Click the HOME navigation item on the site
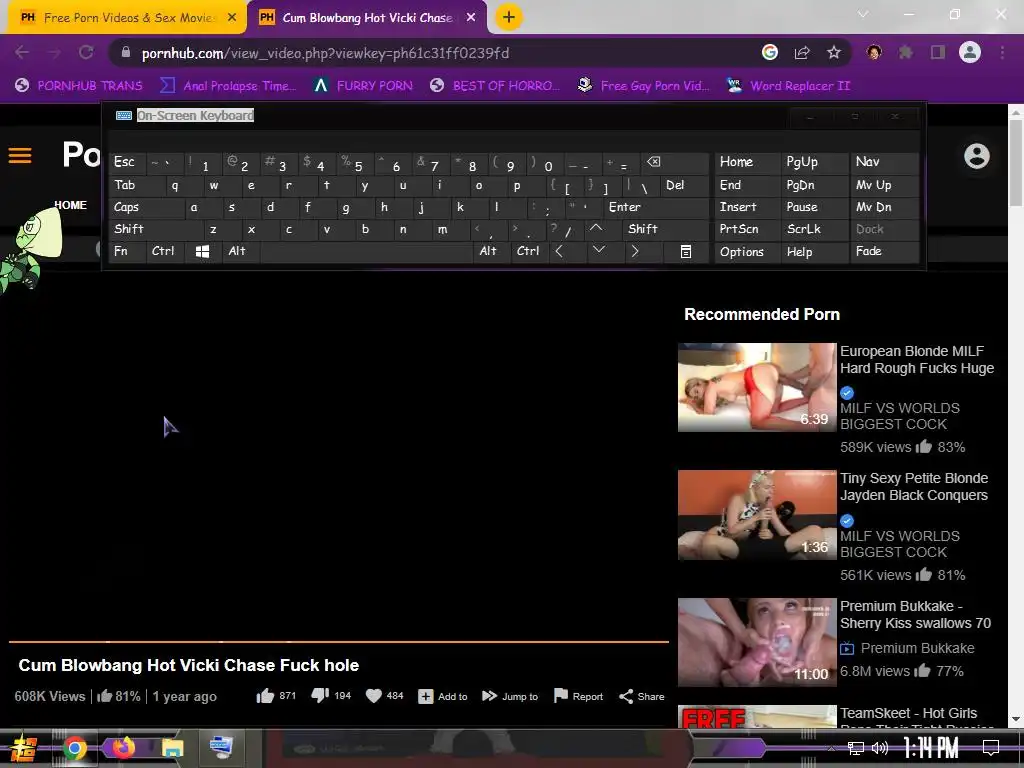Viewport: 1024px width, 768px height. tap(71, 205)
